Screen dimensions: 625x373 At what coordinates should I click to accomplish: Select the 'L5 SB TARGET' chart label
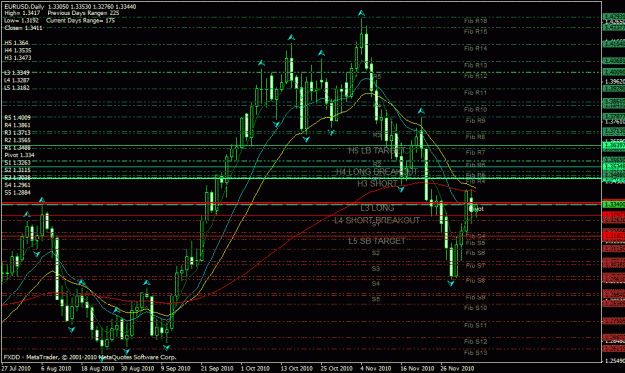[377, 241]
